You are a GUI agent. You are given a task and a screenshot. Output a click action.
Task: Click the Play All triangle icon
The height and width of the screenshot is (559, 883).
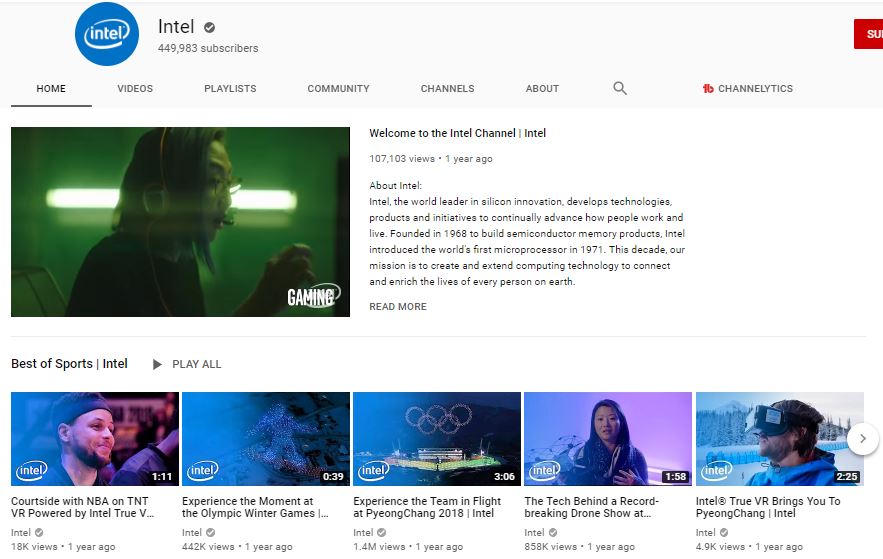tap(157, 364)
